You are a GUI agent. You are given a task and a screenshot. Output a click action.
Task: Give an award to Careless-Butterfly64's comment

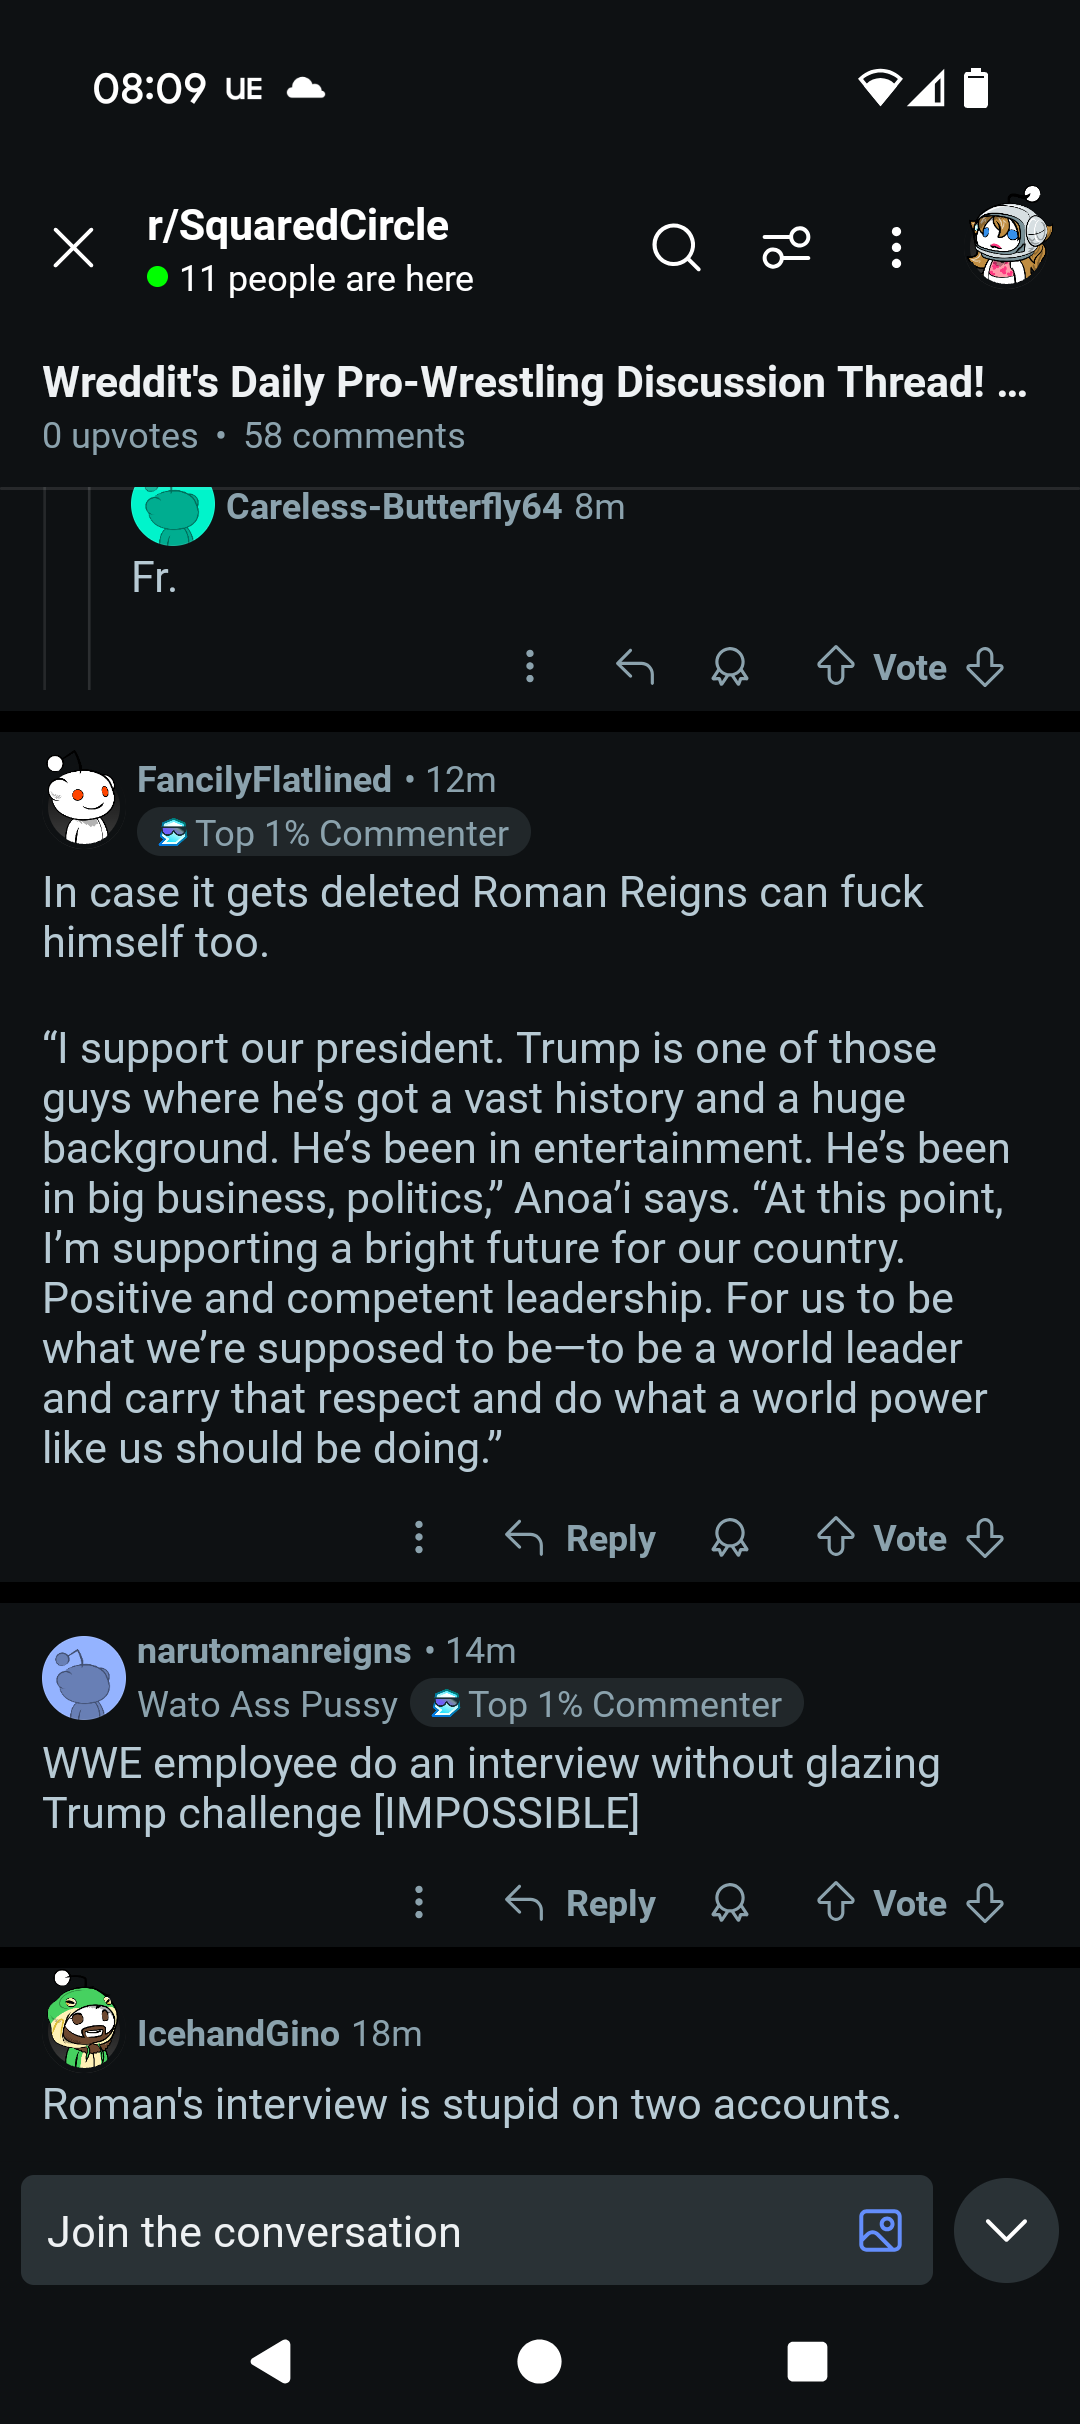[730, 666]
